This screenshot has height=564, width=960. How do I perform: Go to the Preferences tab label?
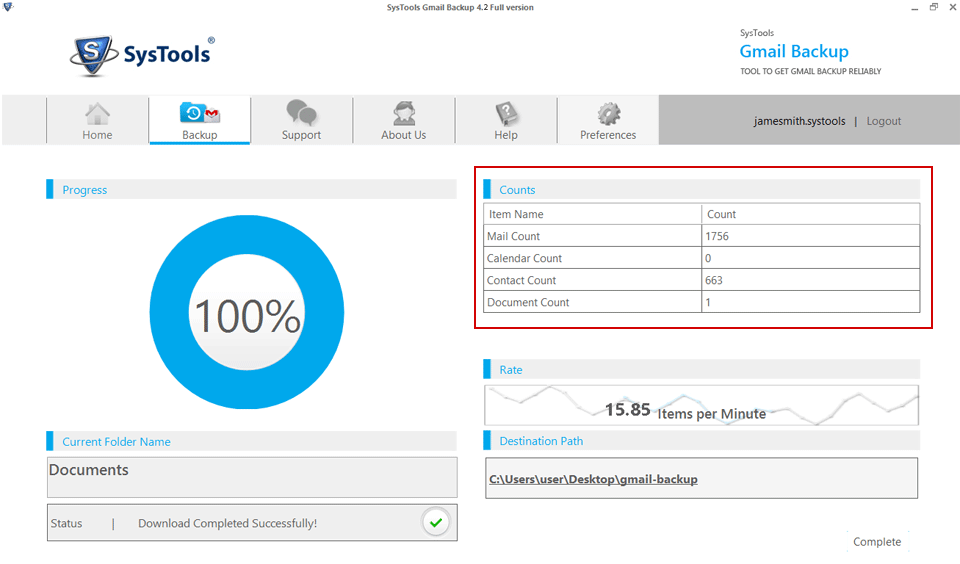608,135
